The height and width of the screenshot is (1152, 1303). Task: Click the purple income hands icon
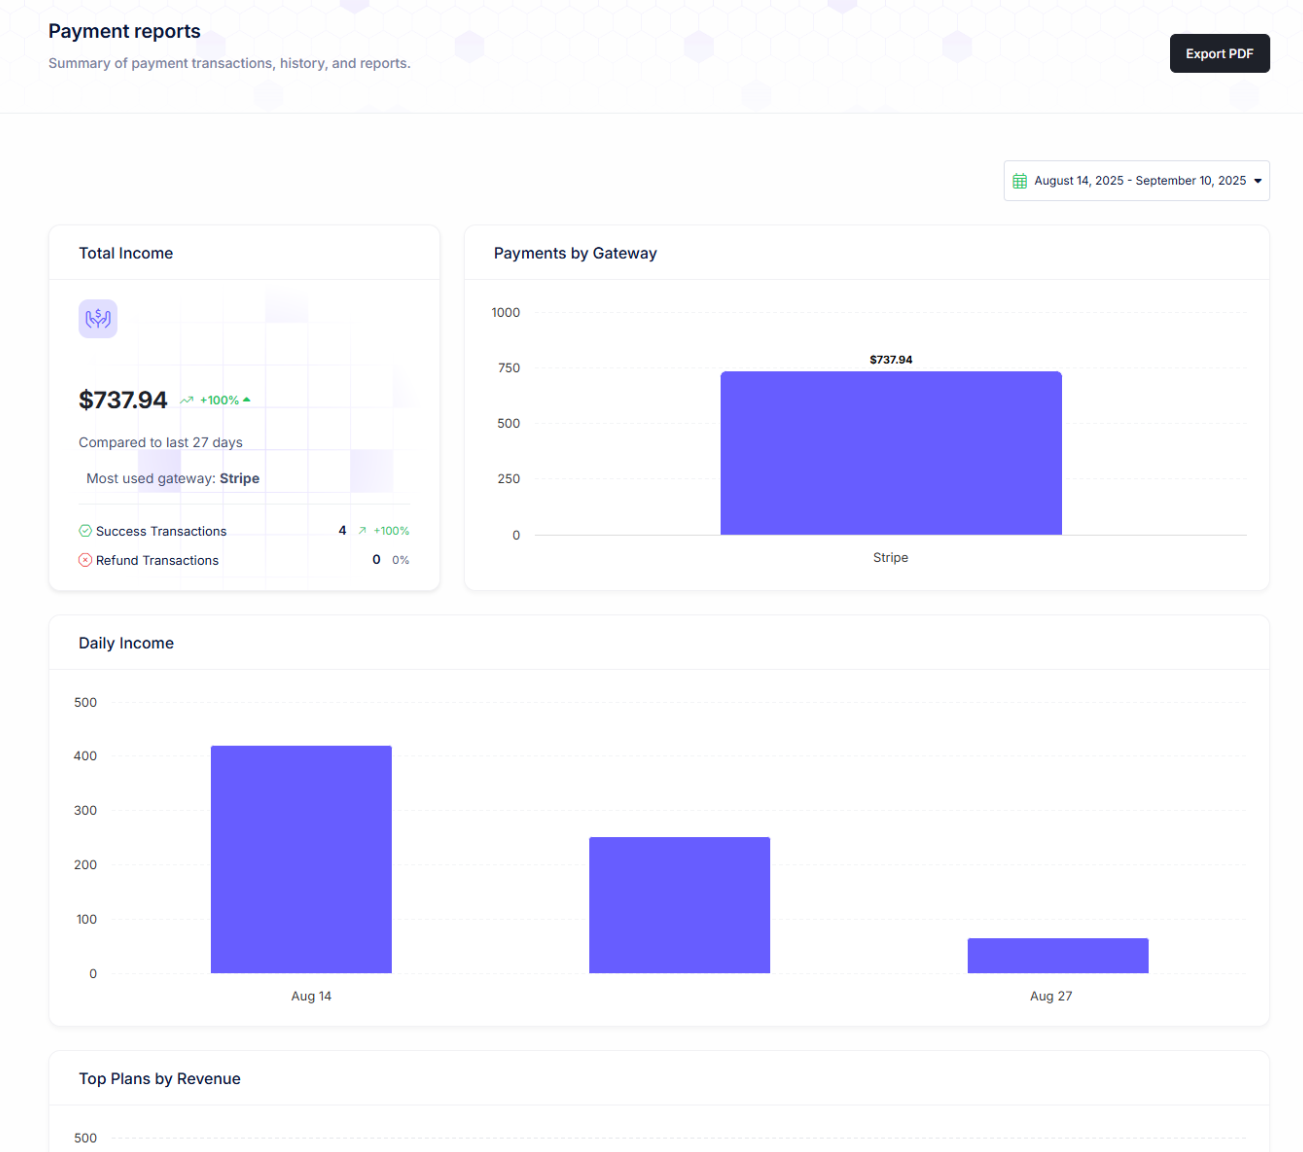point(98,319)
